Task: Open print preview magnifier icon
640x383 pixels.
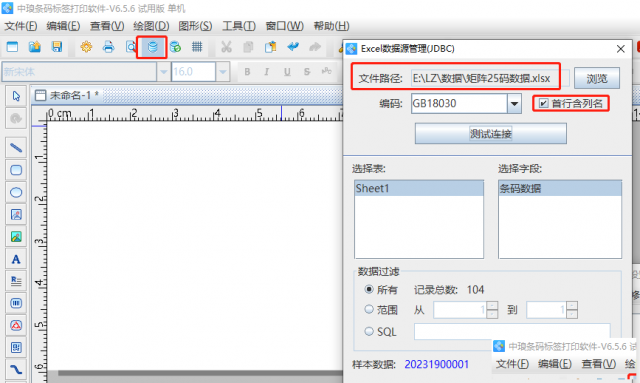Action: click(131, 47)
